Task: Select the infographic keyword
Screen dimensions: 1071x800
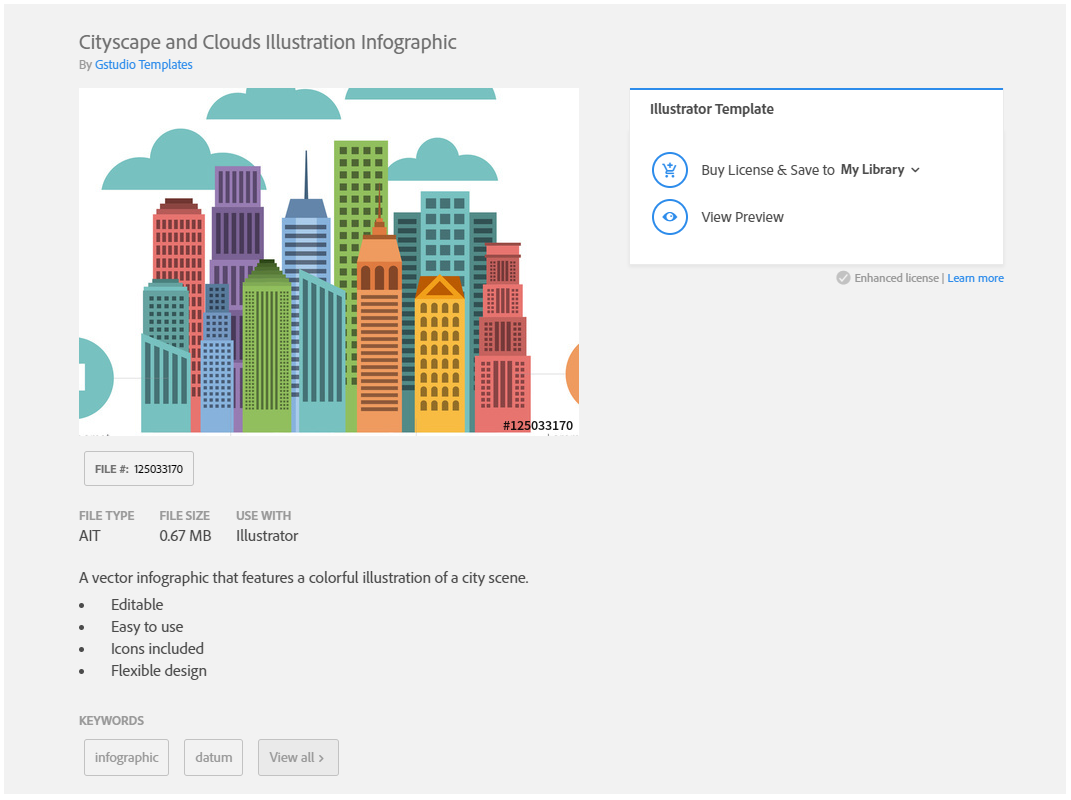Action: point(126,757)
